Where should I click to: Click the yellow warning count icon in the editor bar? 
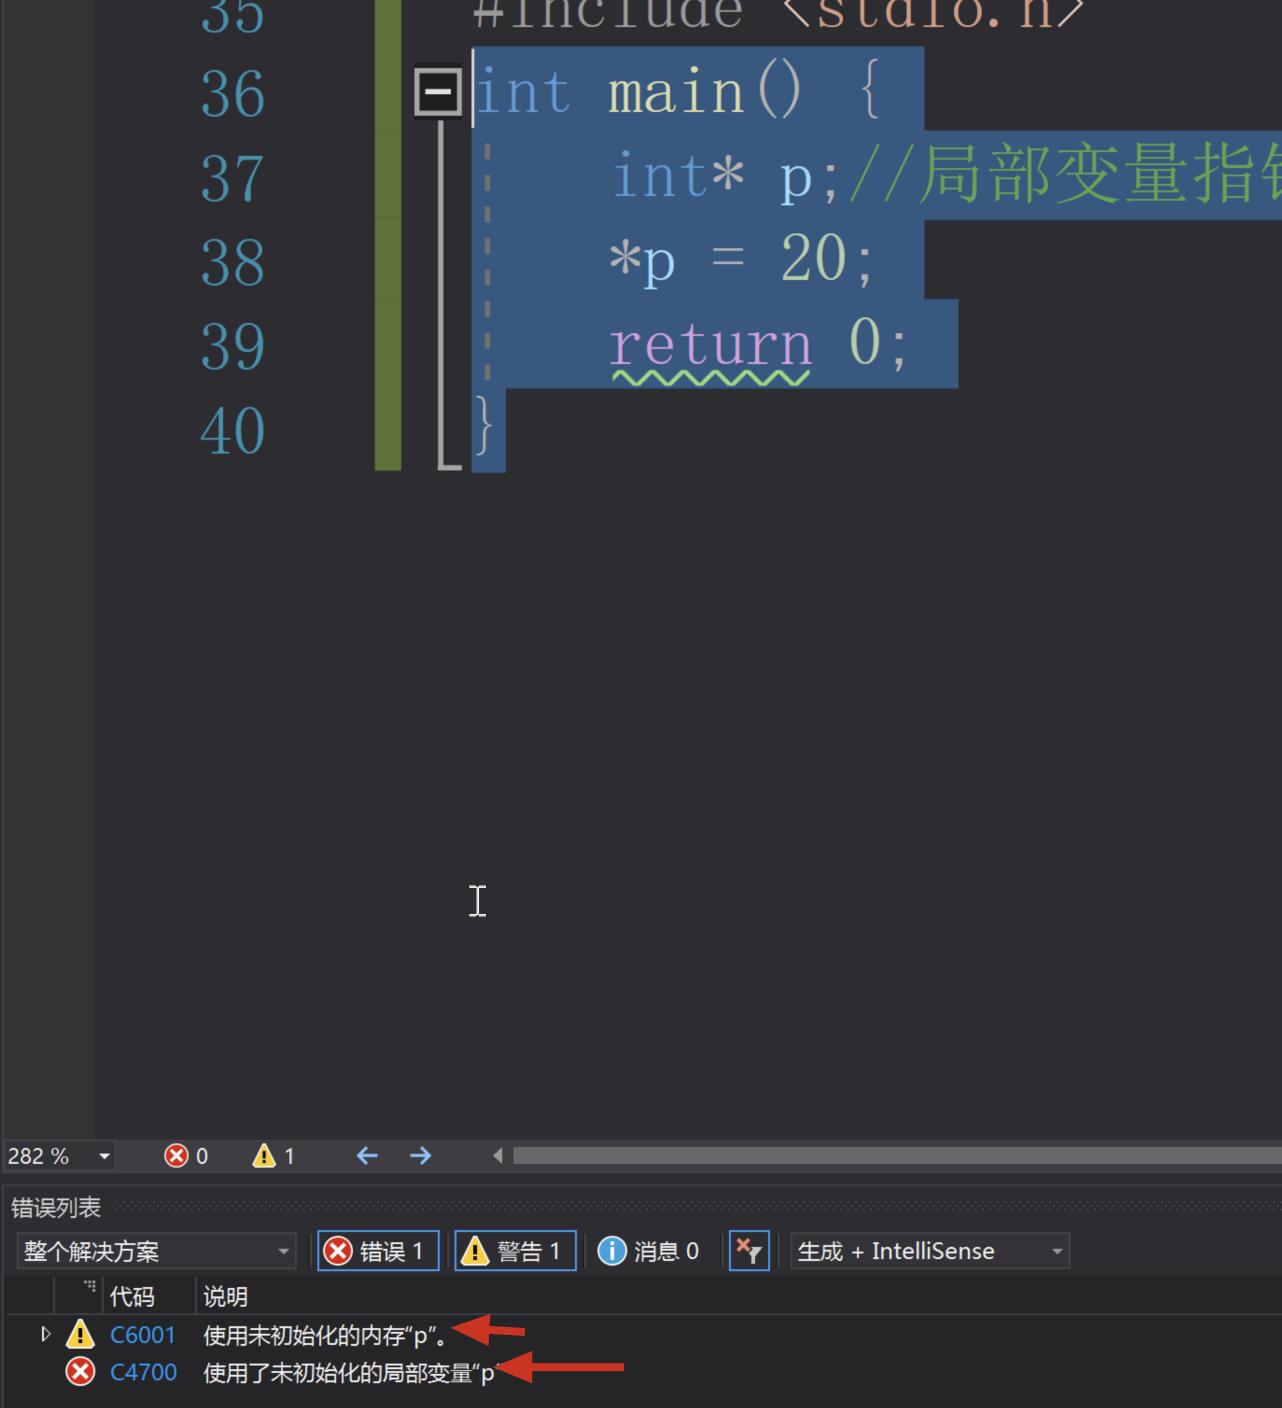pos(264,1156)
